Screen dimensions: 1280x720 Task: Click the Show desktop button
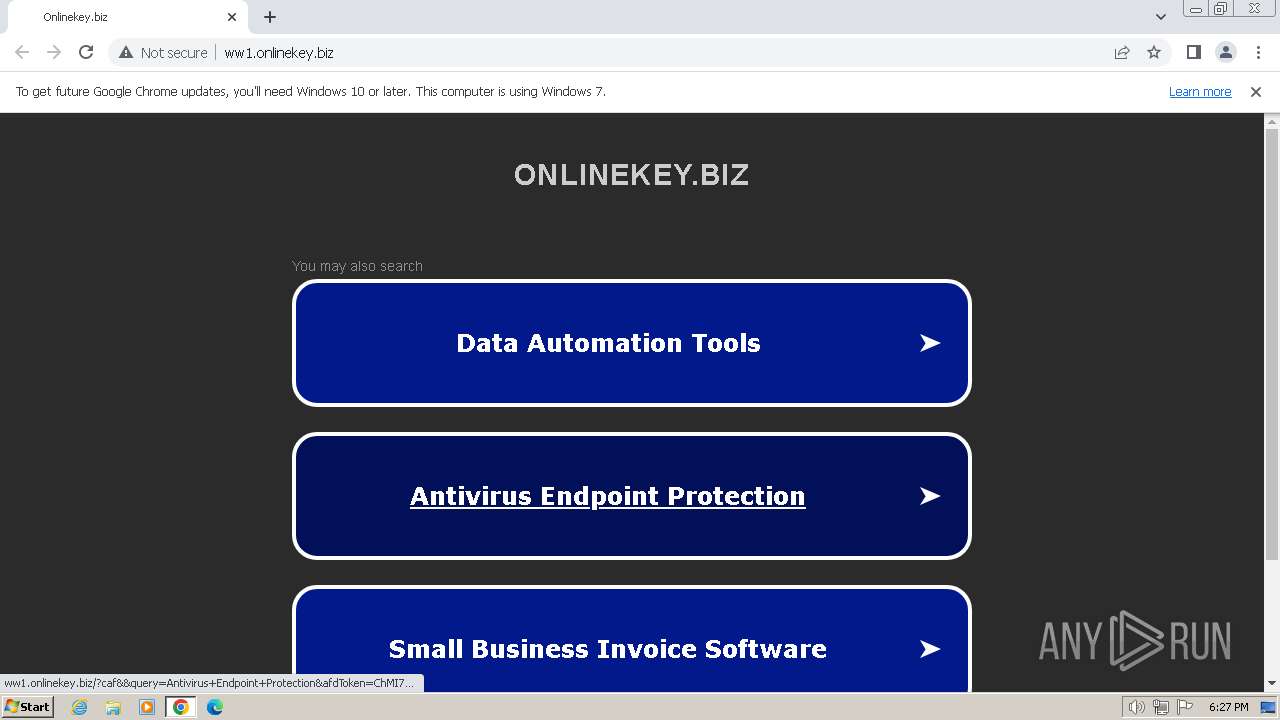(1268, 707)
